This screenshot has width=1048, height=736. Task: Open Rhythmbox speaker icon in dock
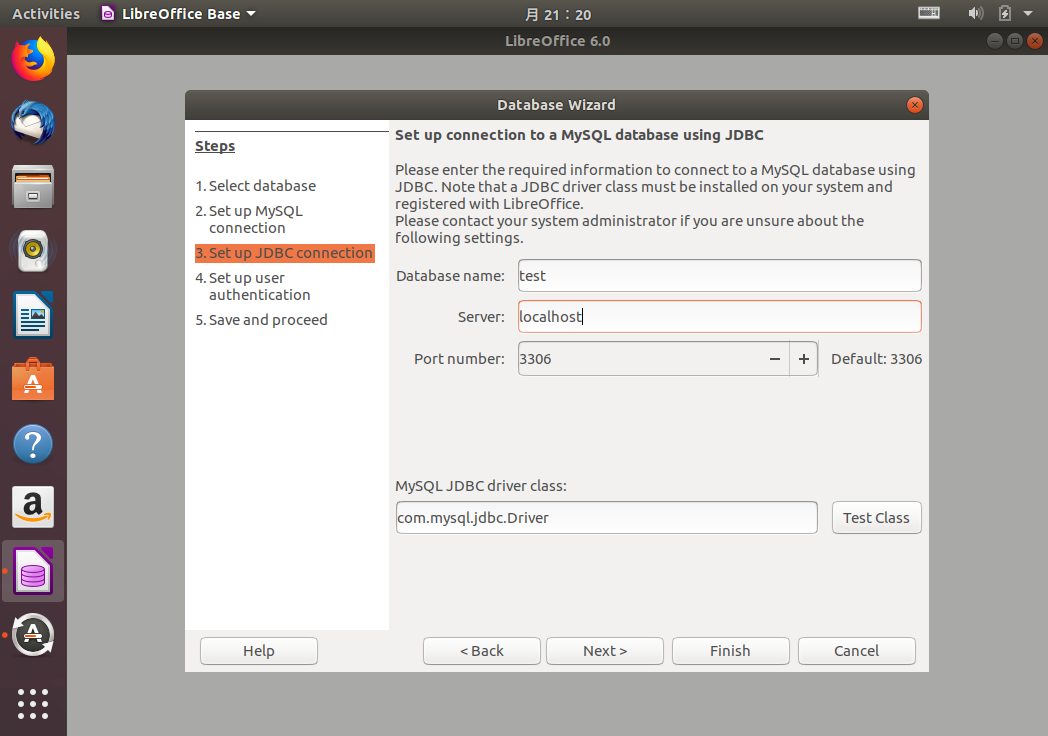[33, 251]
